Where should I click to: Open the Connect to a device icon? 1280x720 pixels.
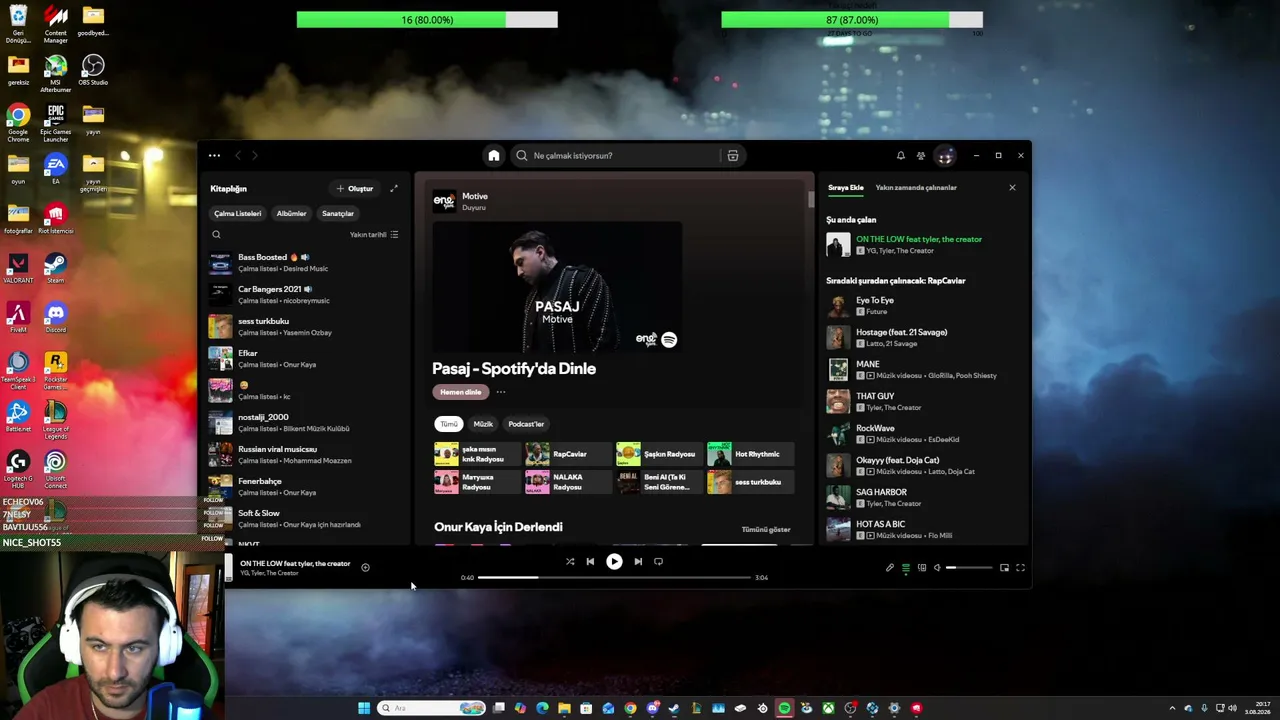tap(922, 568)
